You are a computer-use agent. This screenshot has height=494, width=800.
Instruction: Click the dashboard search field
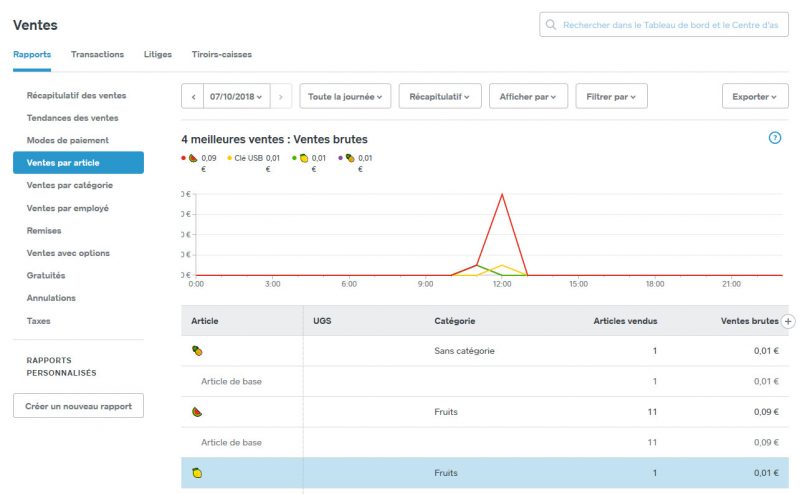[664, 24]
